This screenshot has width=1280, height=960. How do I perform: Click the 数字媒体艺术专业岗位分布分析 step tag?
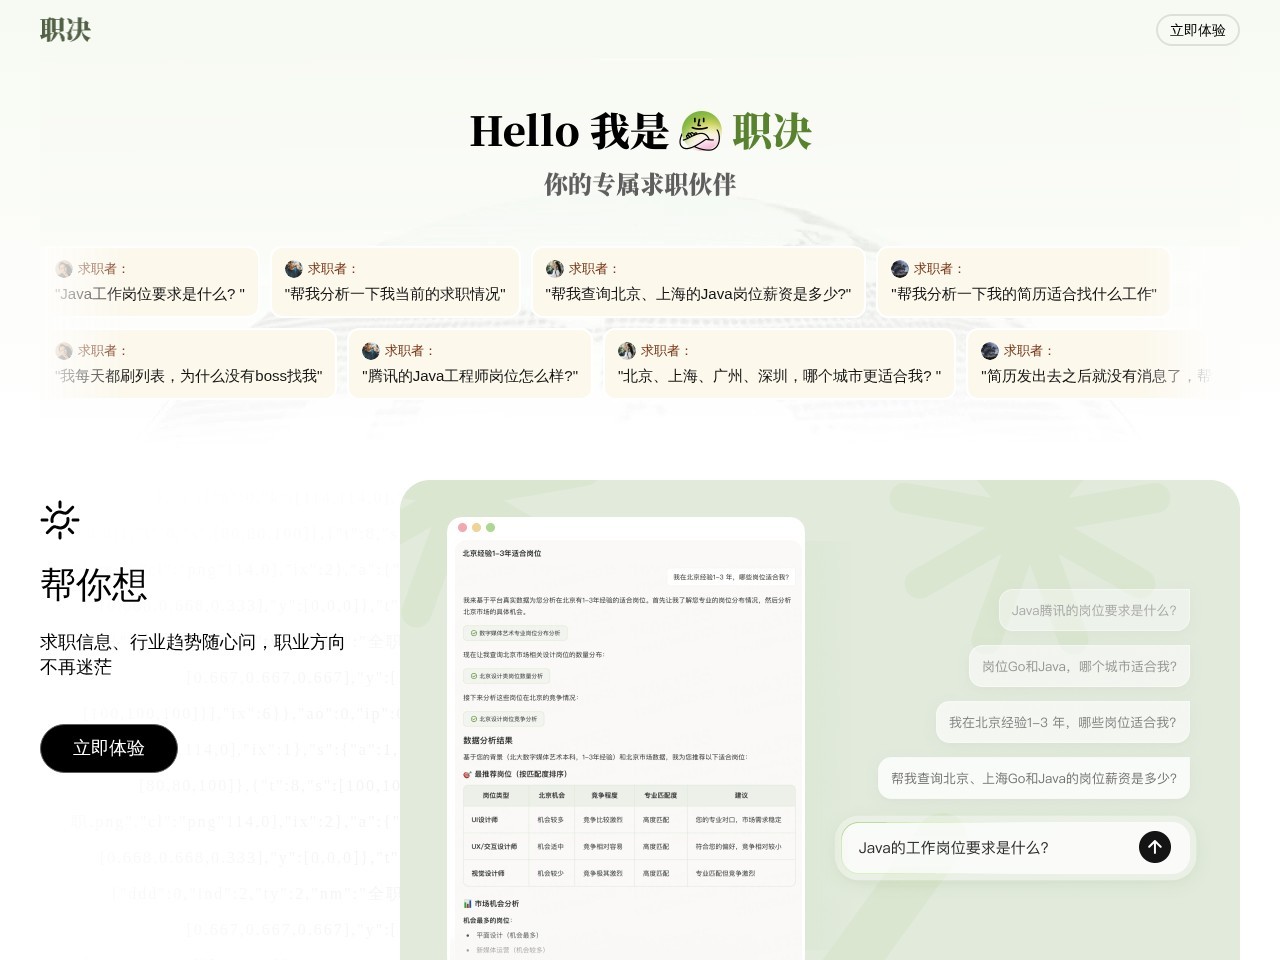[515, 633]
